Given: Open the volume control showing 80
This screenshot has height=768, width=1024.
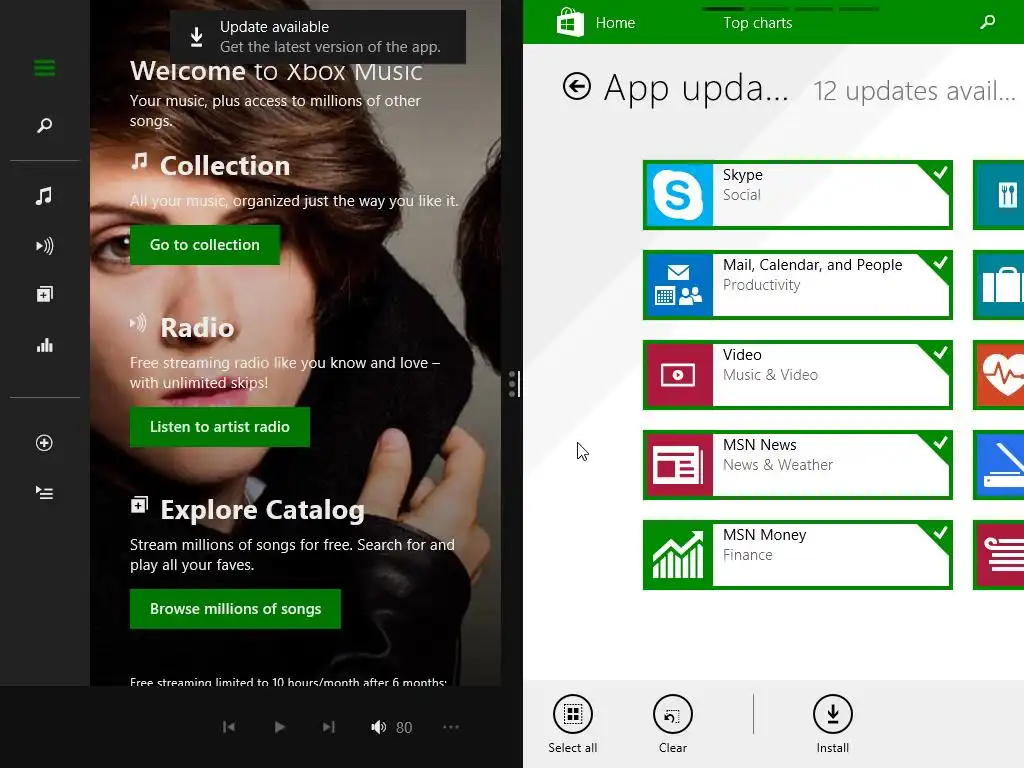Looking at the screenshot, I should [391, 728].
